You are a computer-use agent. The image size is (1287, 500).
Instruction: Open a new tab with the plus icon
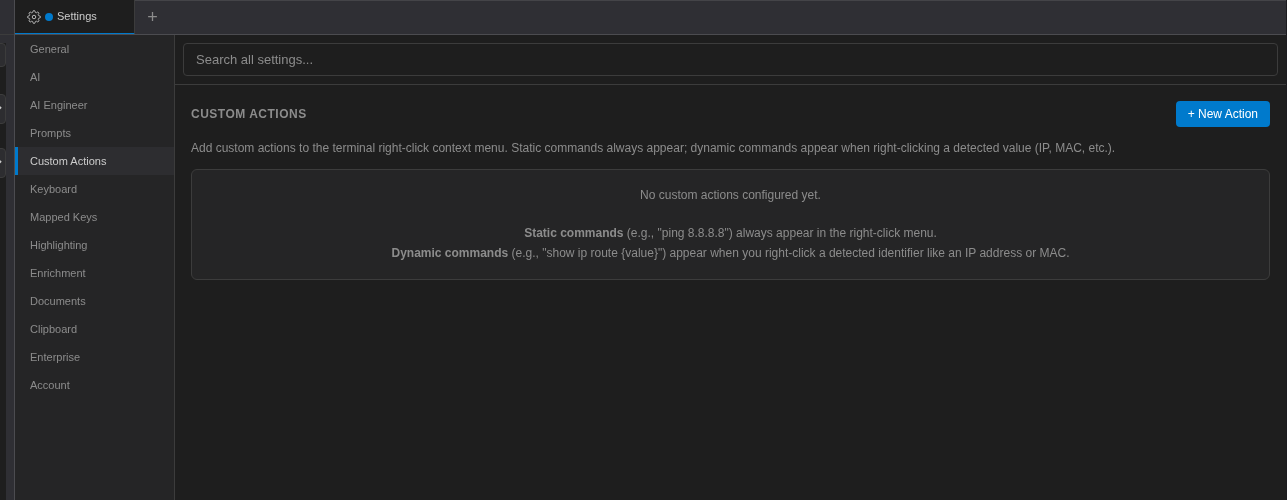[x=152, y=17]
